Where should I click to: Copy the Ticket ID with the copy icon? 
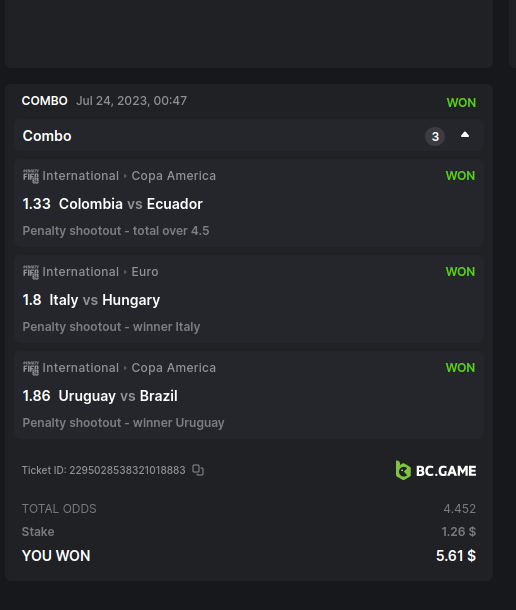(x=198, y=470)
